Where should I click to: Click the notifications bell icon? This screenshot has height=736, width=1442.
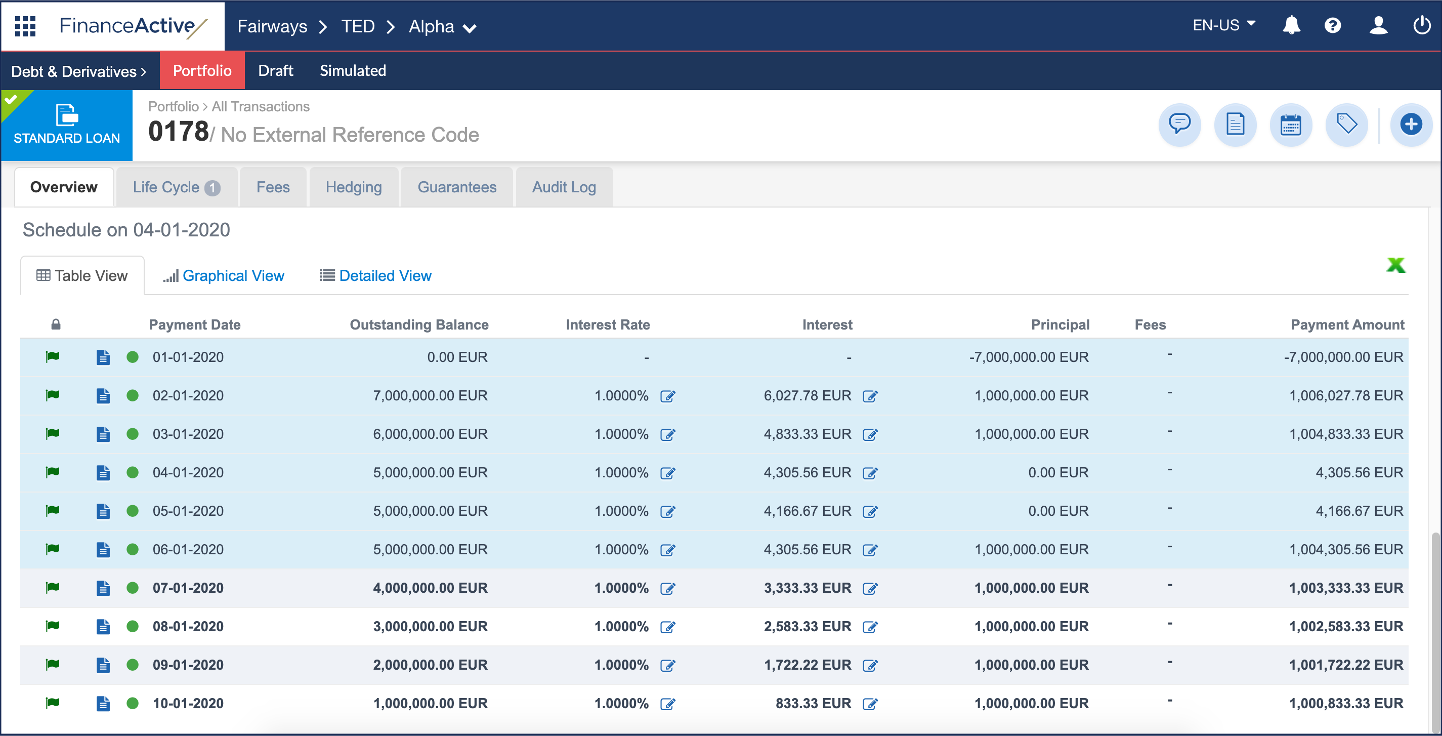(1291, 26)
